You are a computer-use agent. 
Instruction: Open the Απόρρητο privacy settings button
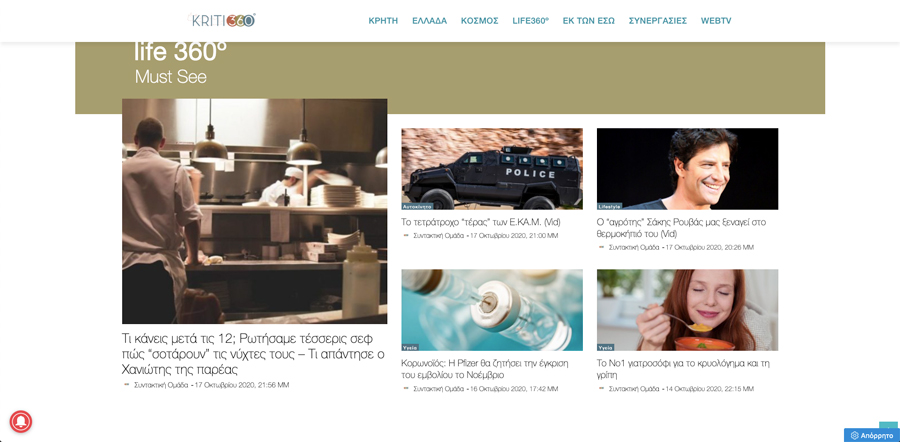871,435
